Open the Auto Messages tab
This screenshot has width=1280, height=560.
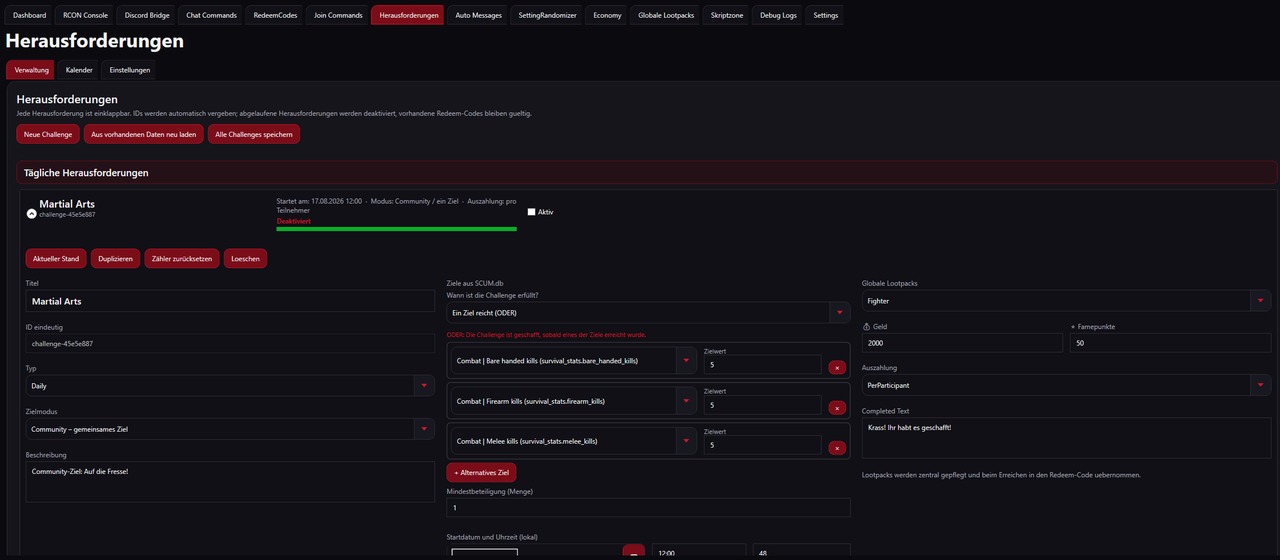[478, 15]
